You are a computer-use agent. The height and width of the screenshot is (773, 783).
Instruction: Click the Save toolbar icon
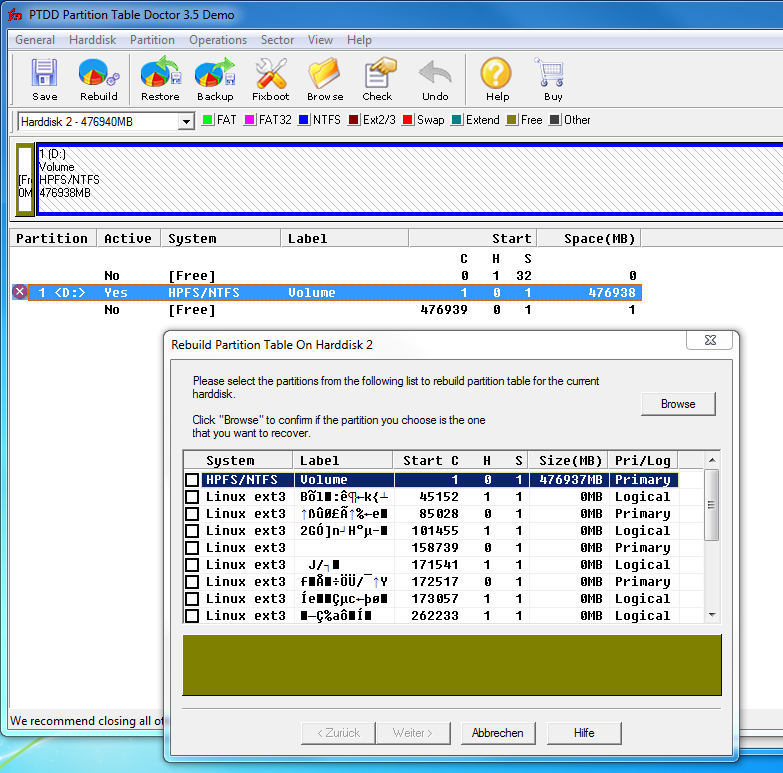(44, 73)
